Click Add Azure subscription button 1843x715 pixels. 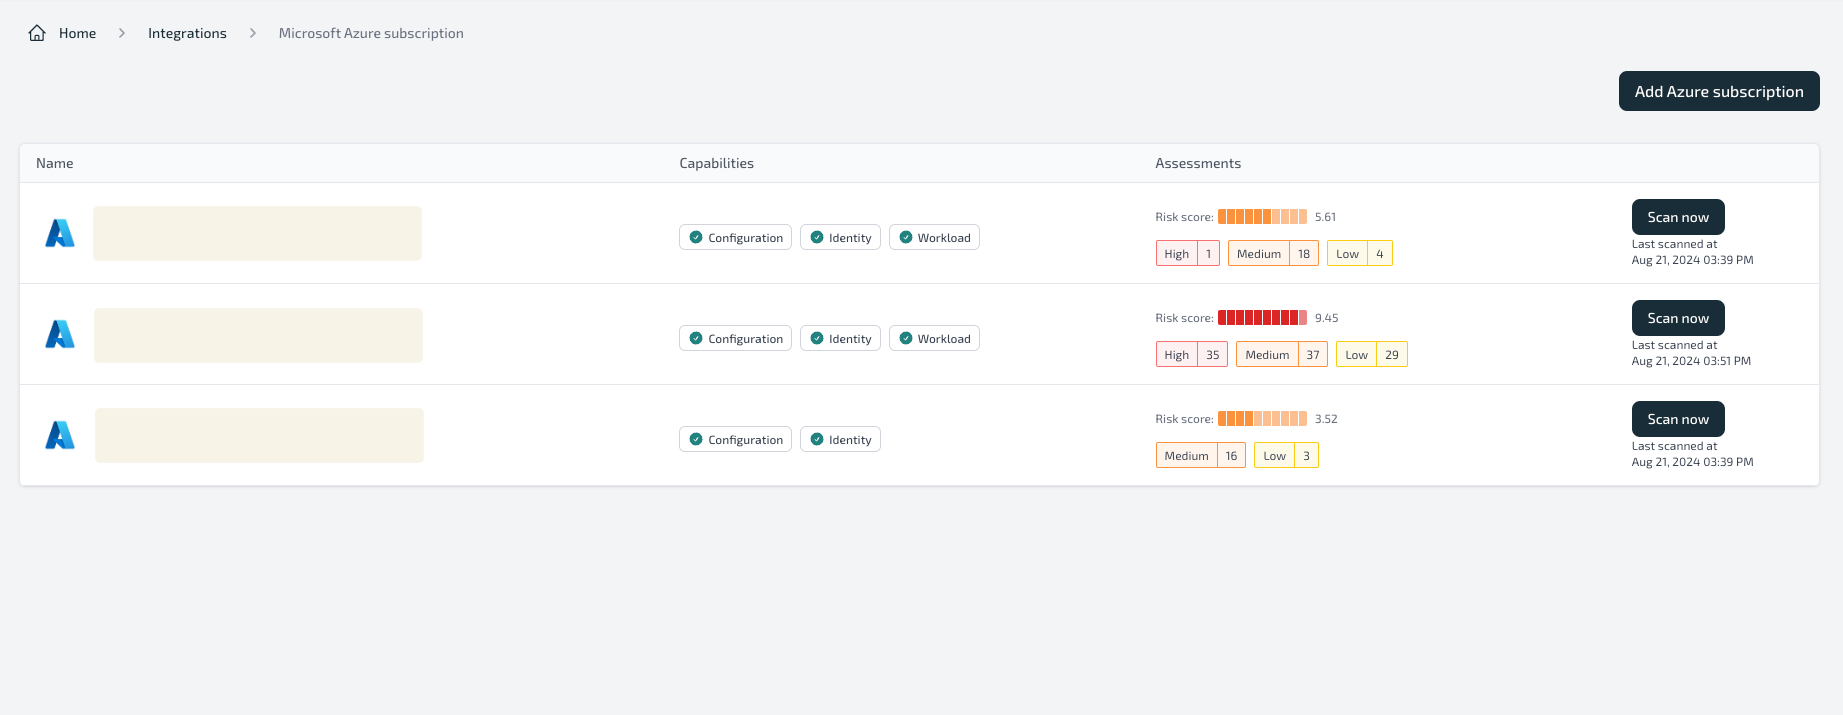pyautogui.click(x=1719, y=91)
